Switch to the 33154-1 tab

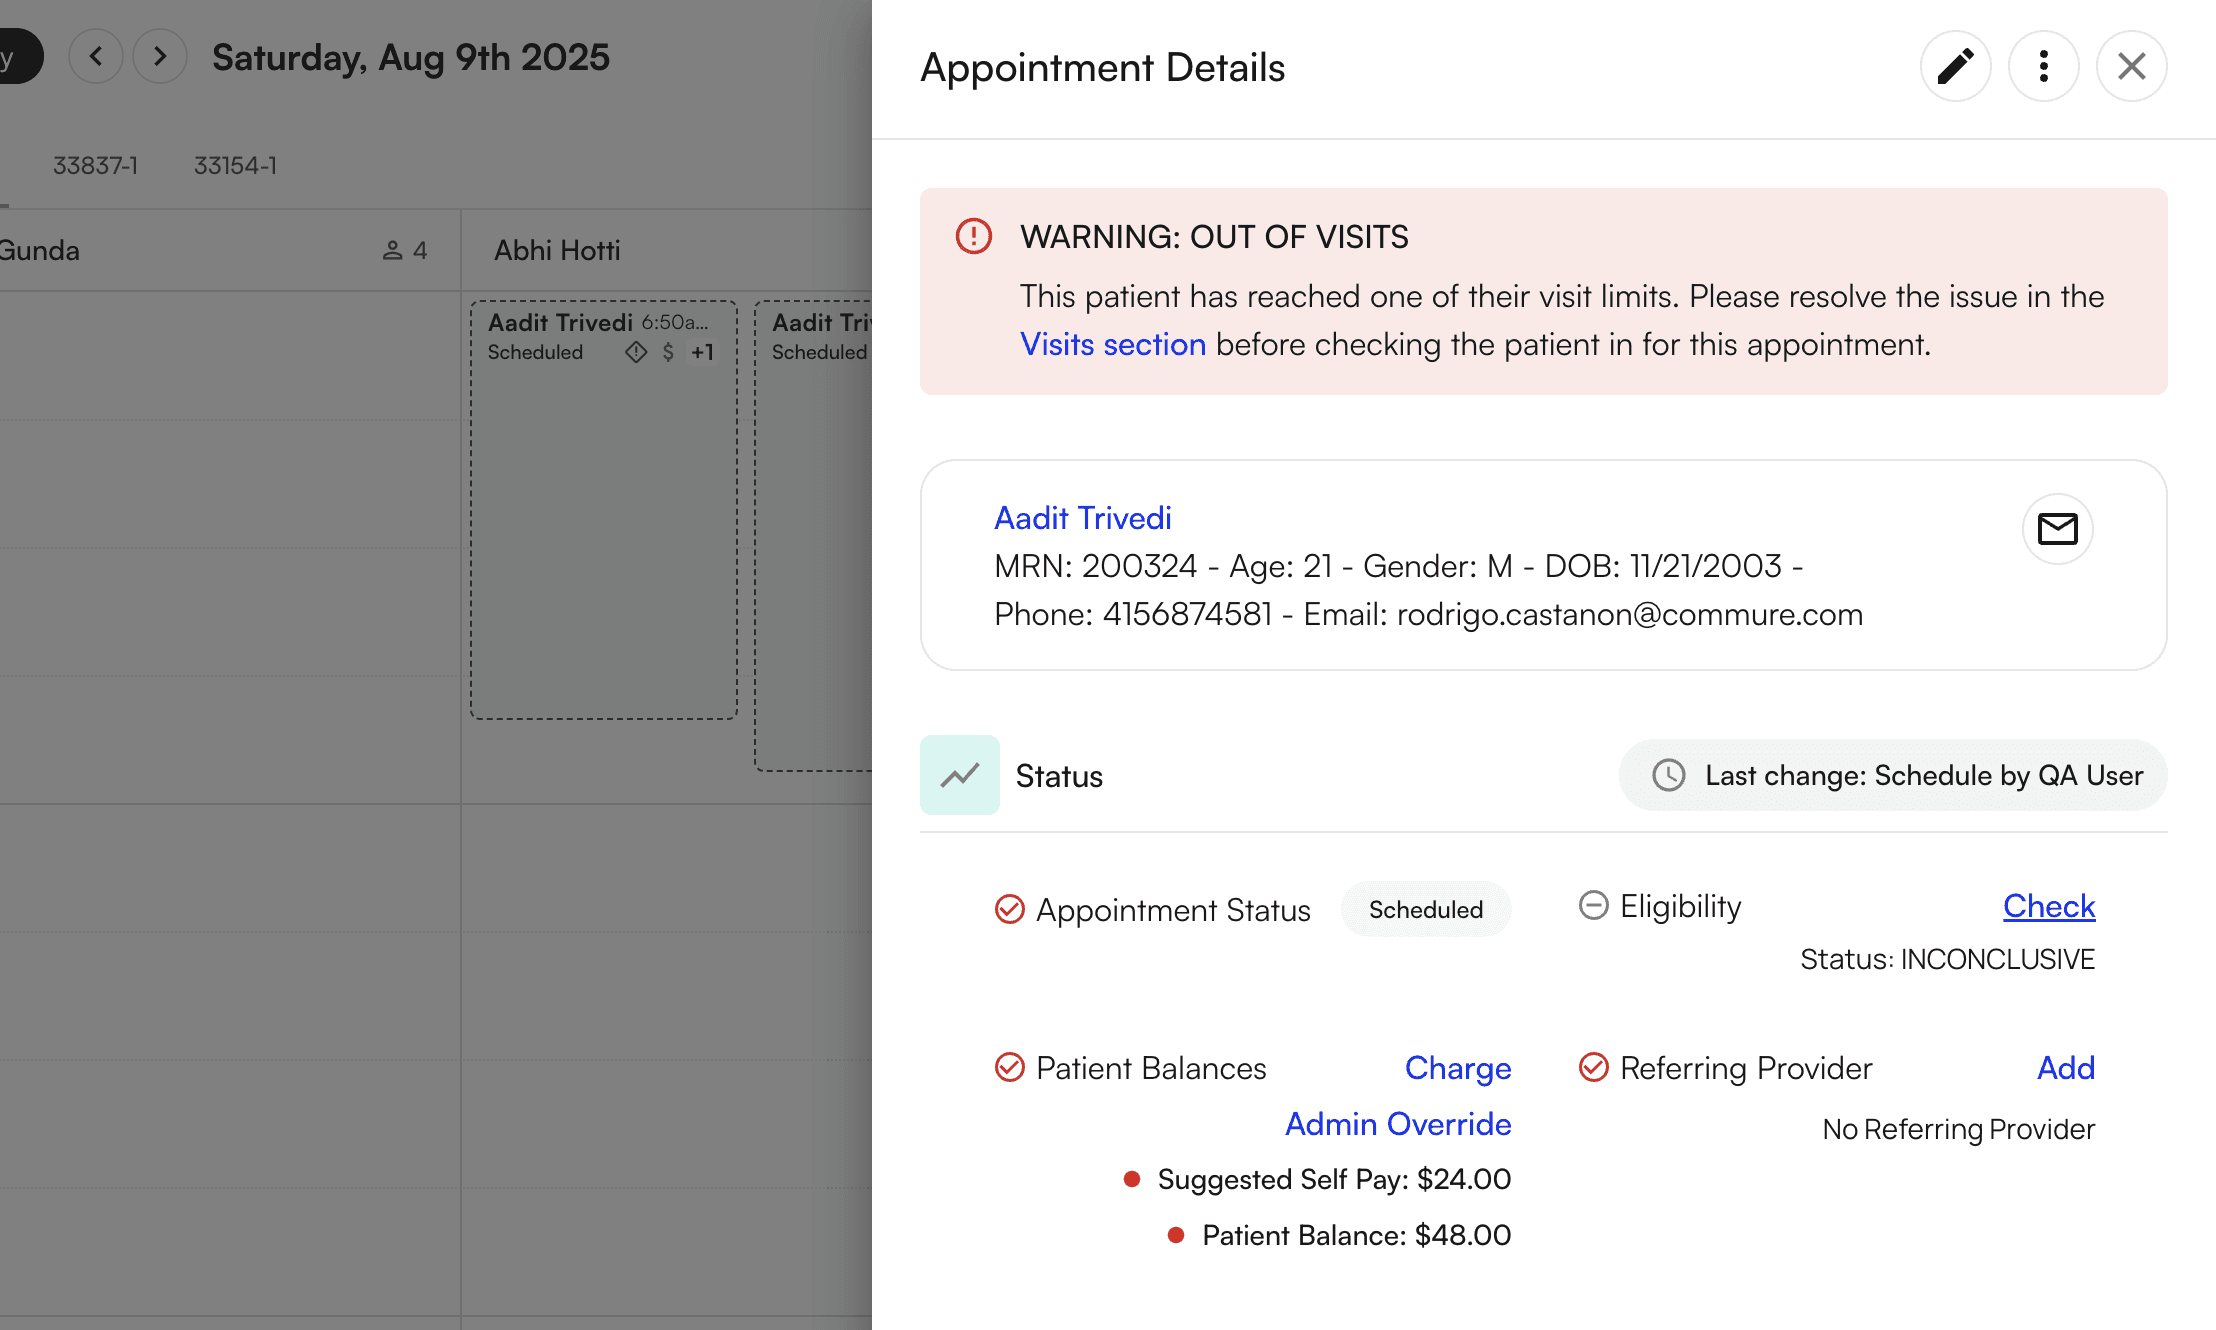click(x=235, y=165)
